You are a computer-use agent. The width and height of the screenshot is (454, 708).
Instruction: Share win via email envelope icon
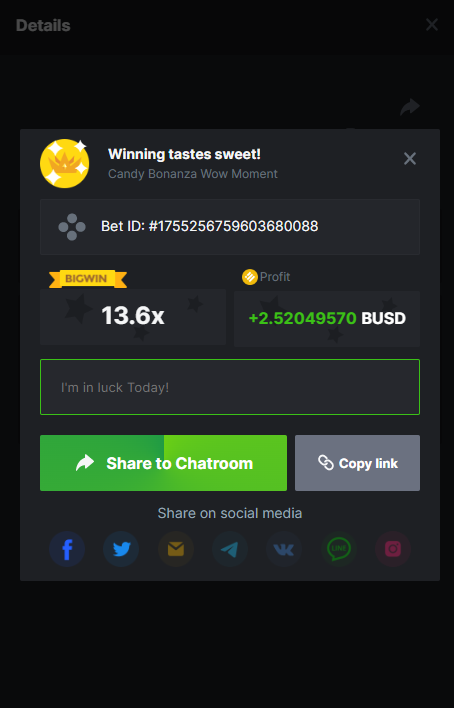point(176,549)
